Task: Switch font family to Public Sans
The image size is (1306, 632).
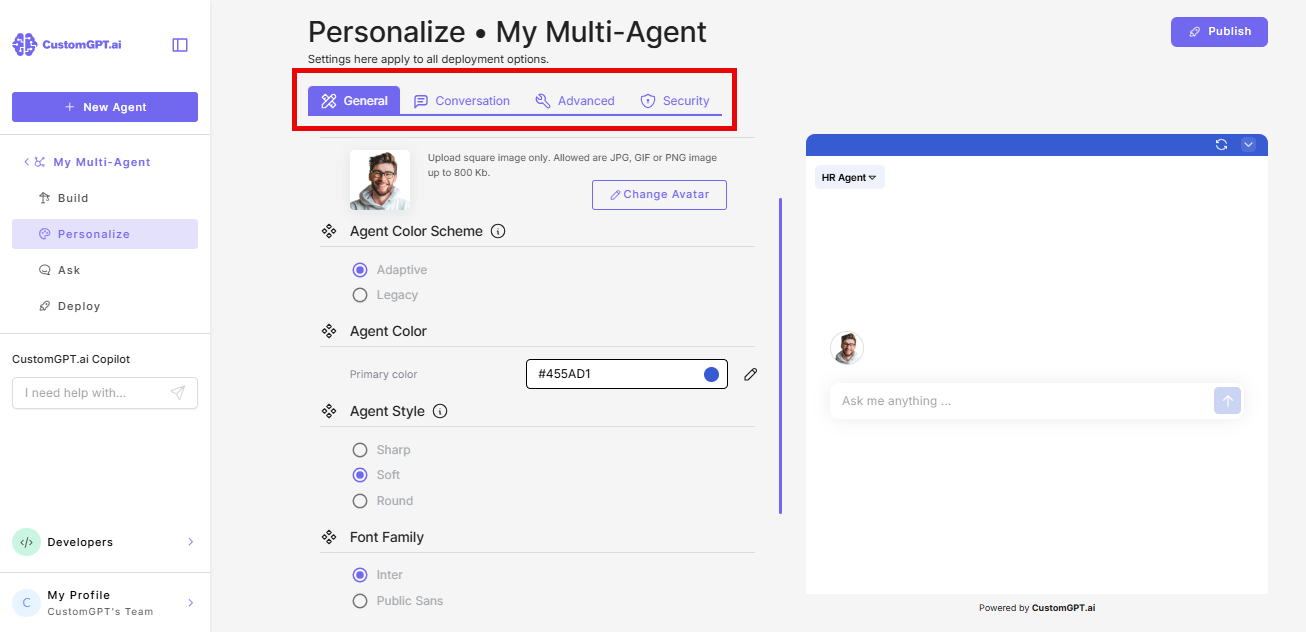Action: 360,600
